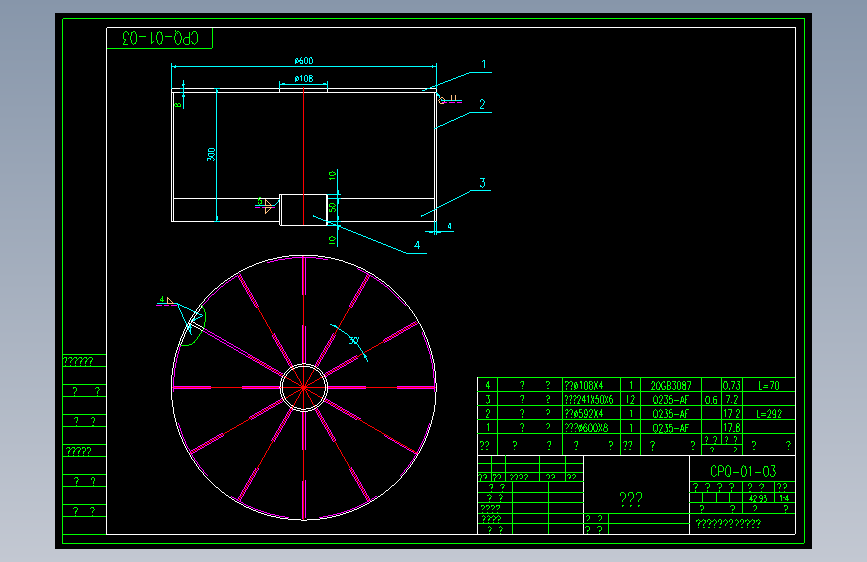Click callout number 4 below side view
The image size is (867, 562).
[417, 245]
